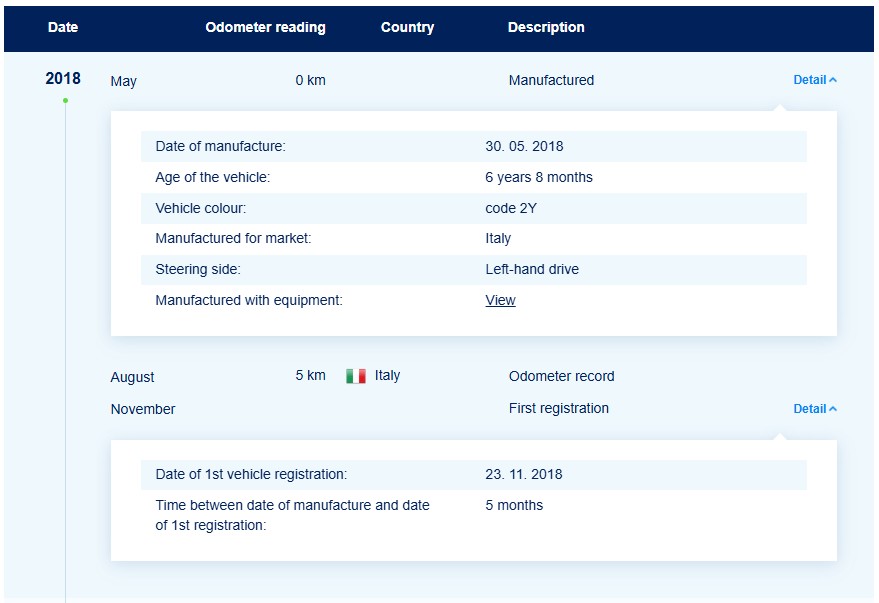Click the Country column header
This screenshot has height=603, width=879.
(x=408, y=27)
